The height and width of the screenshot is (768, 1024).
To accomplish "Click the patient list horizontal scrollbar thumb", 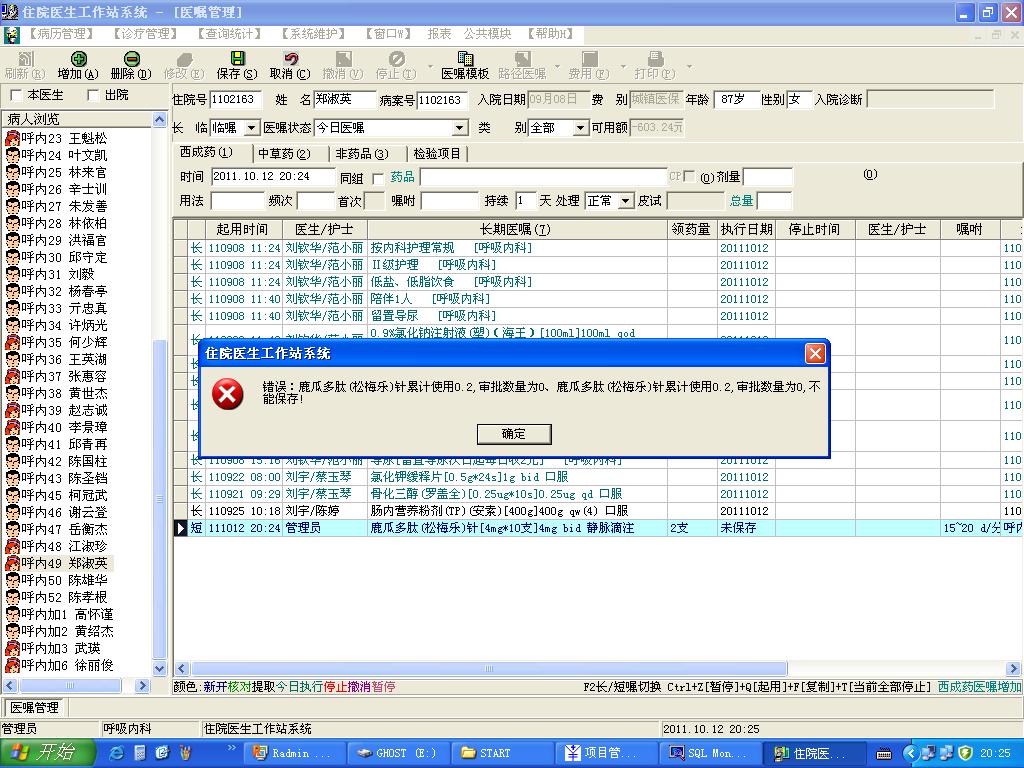I will (x=71, y=686).
